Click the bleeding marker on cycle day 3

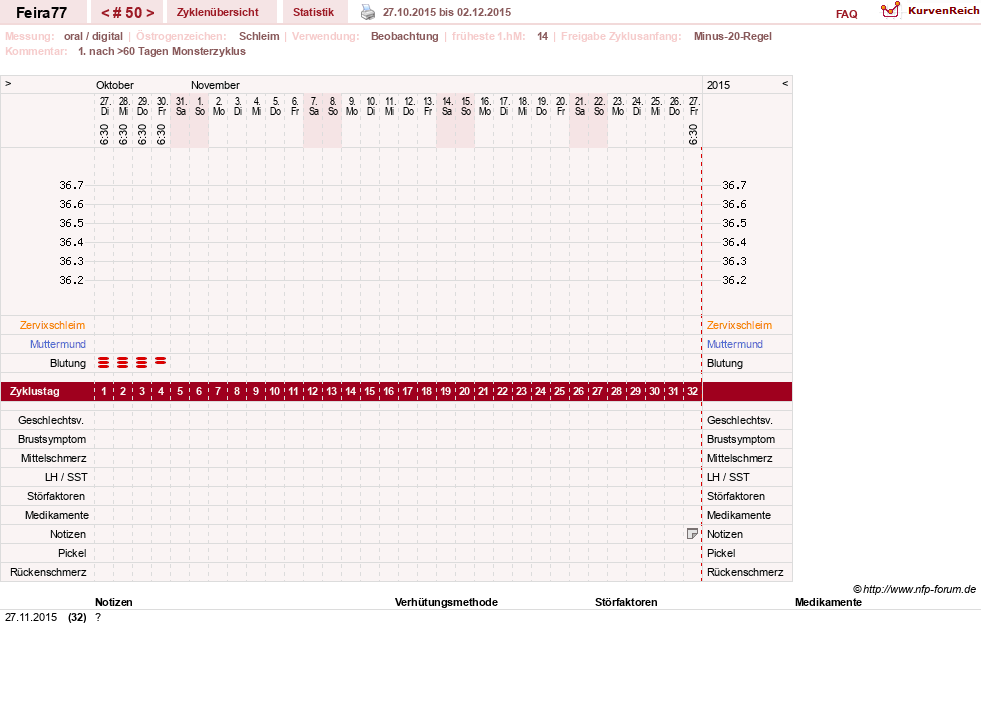pos(141,362)
